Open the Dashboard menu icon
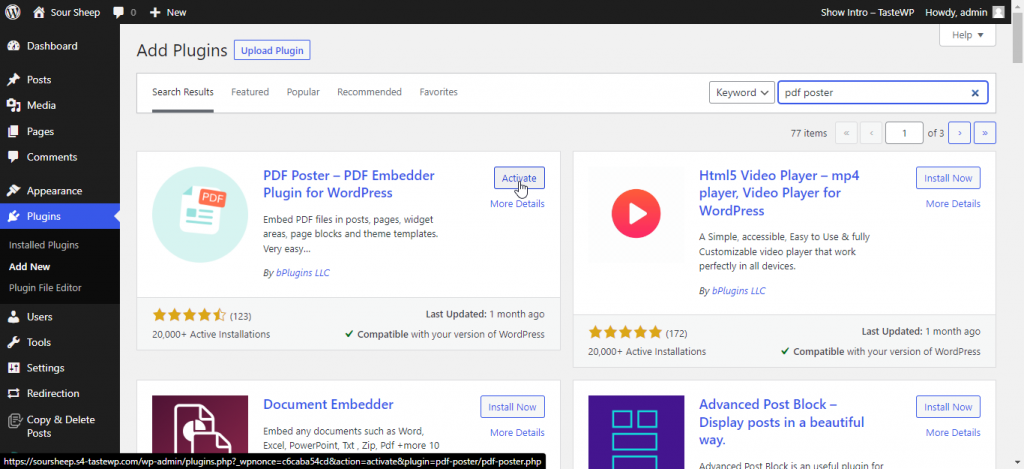This screenshot has width=1024, height=469. pos(13,46)
